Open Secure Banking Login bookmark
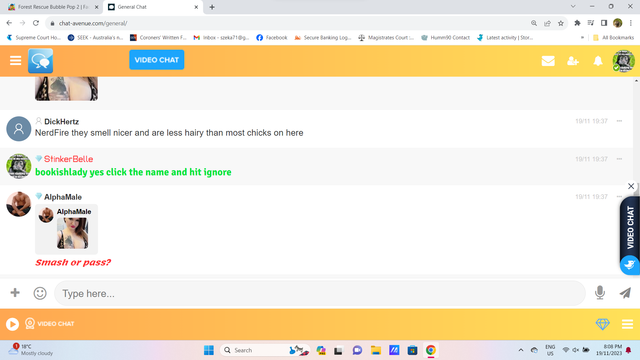640x360 pixels. 322,38
